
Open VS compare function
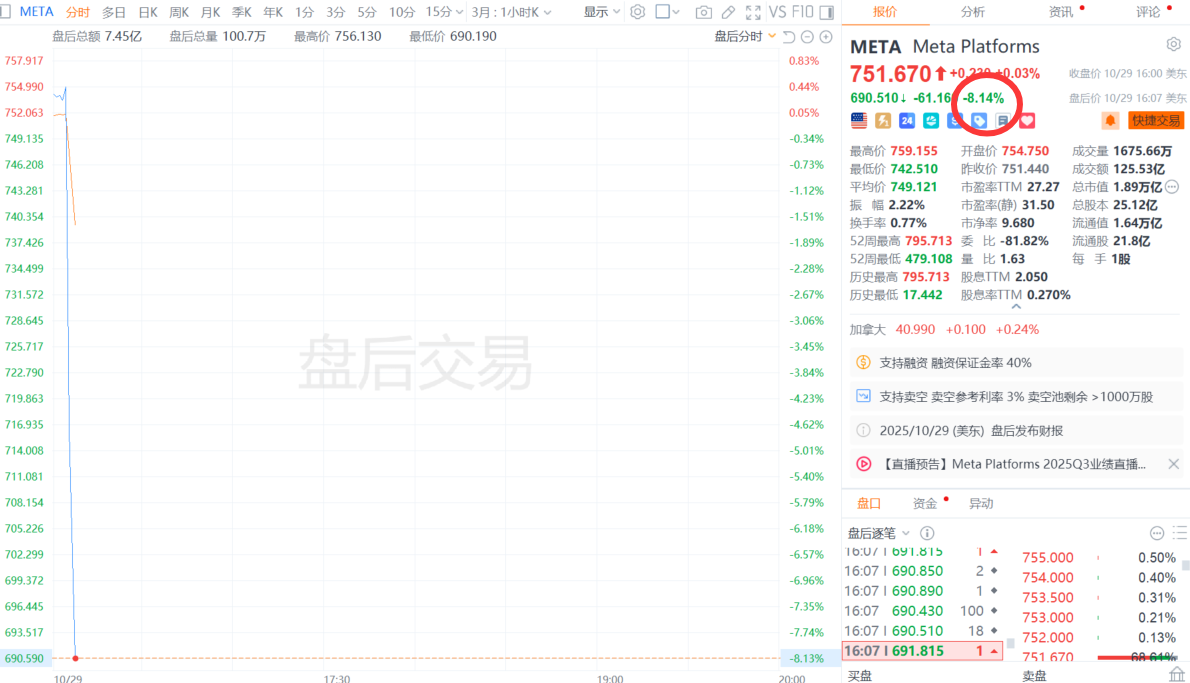(777, 12)
